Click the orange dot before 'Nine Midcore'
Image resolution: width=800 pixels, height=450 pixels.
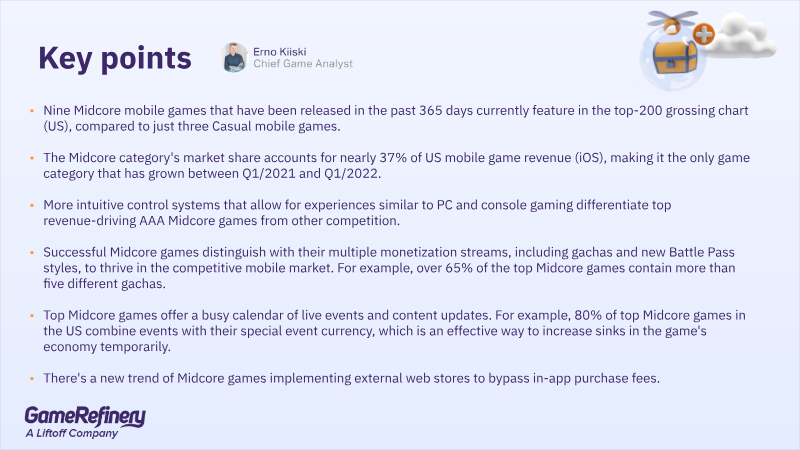pyautogui.click(x=32, y=111)
